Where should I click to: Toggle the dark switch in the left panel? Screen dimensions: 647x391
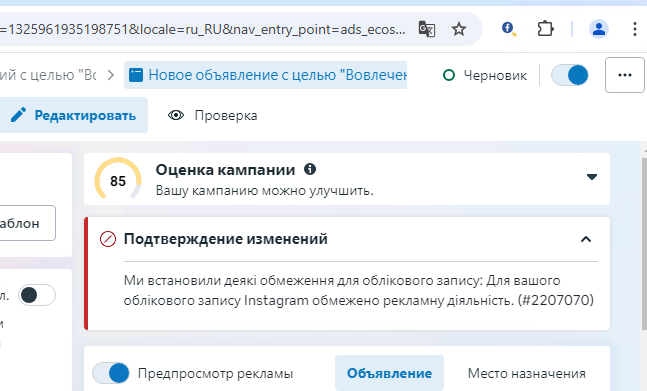(37, 295)
